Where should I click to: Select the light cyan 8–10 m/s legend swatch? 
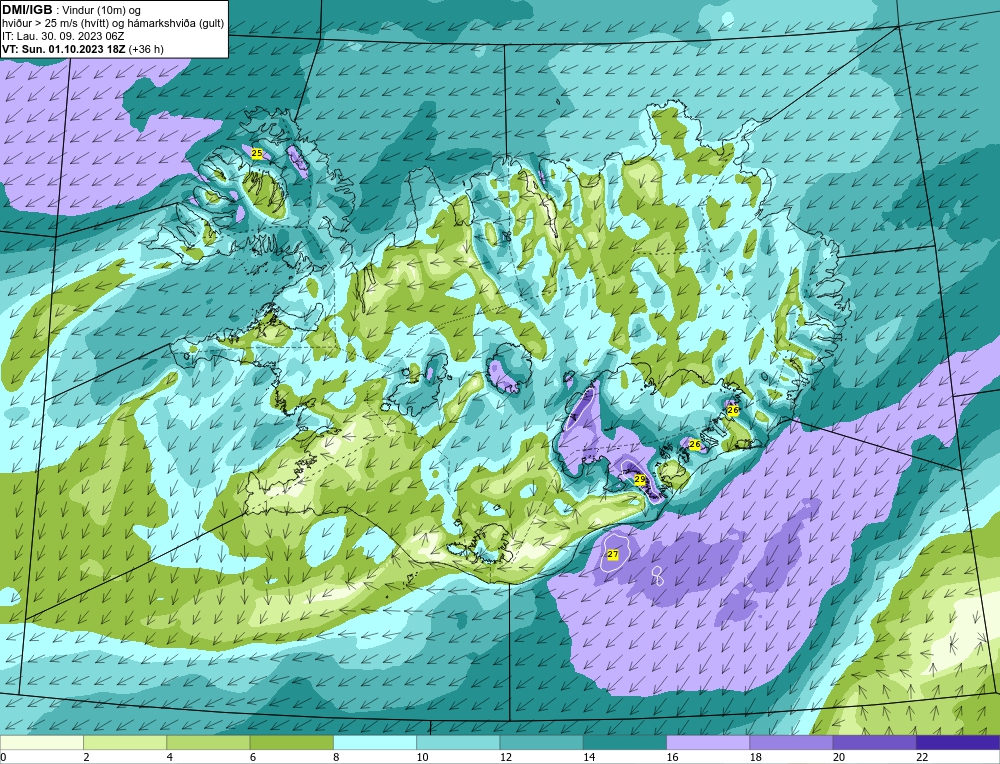(x=375, y=742)
